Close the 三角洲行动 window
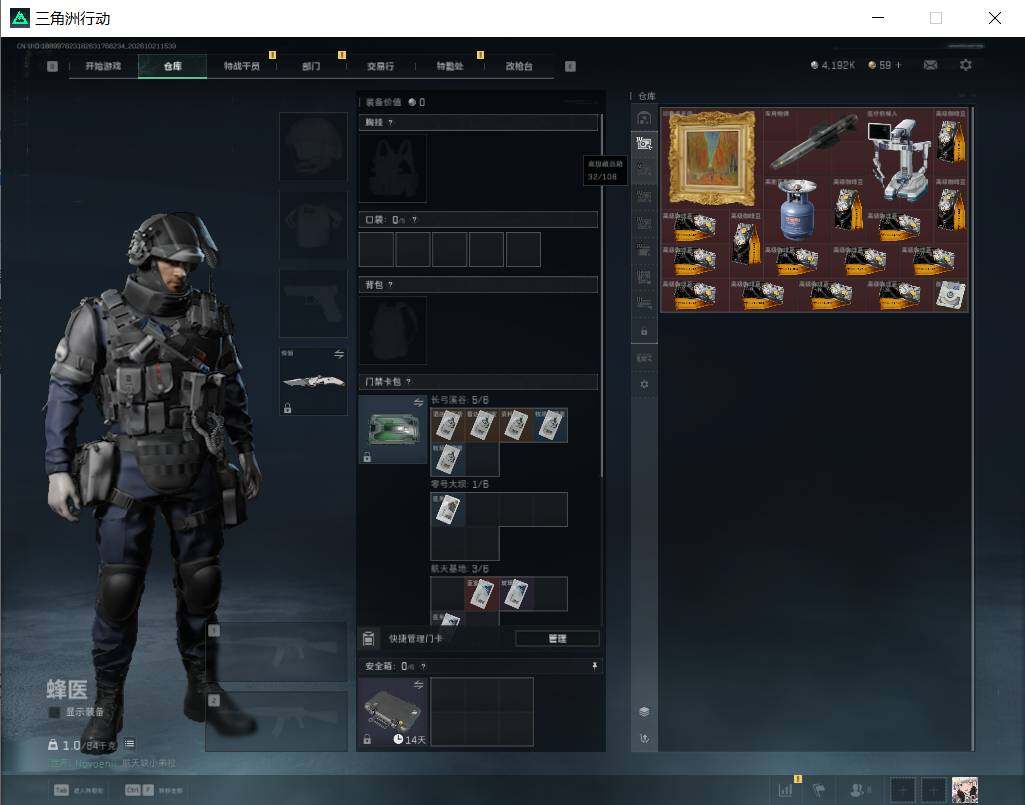Image resolution: width=1025 pixels, height=805 pixels. click(x=994, y=18)
